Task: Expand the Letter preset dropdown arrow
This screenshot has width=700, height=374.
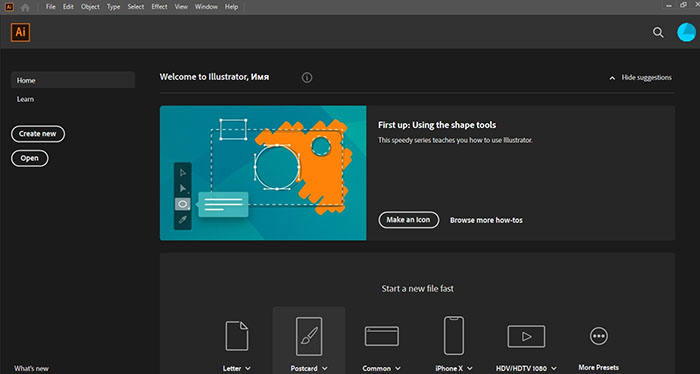Action: click(248, 369)
